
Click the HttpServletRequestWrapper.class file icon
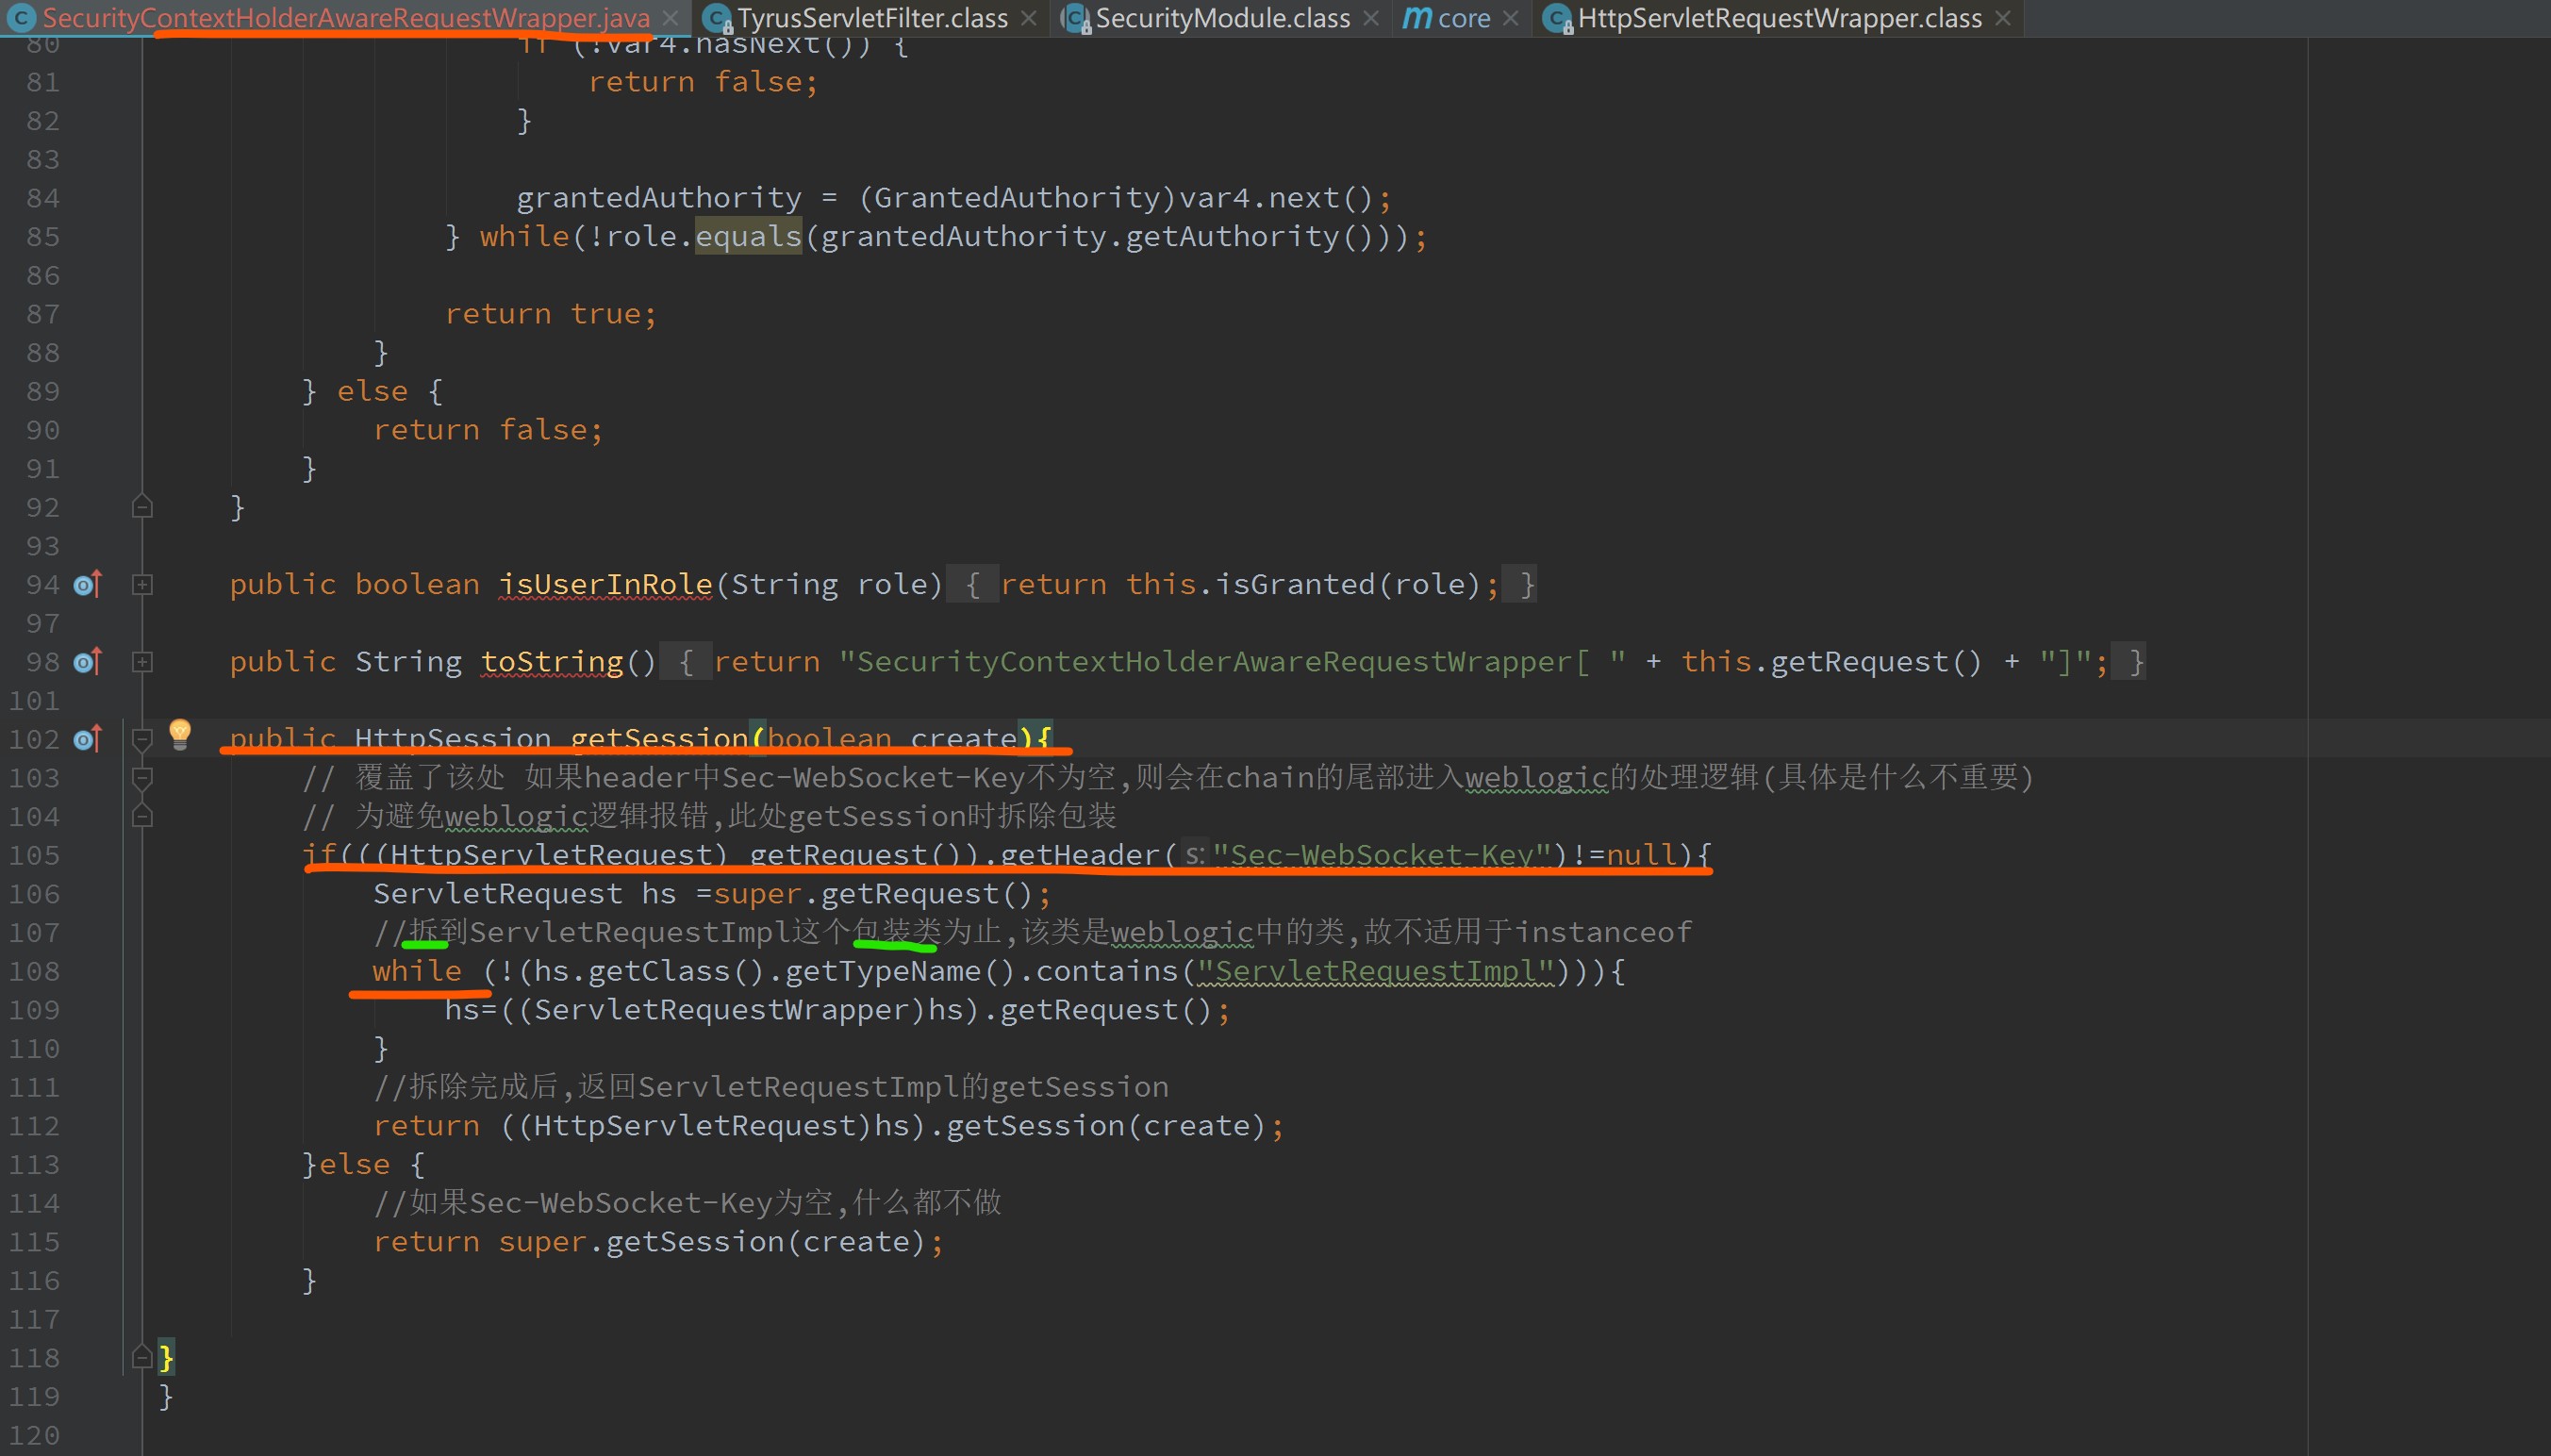coord(1557,18)
